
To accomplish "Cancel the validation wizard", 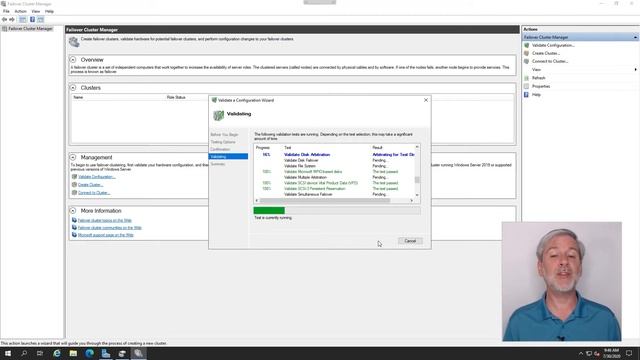I will tap(410, 241).
